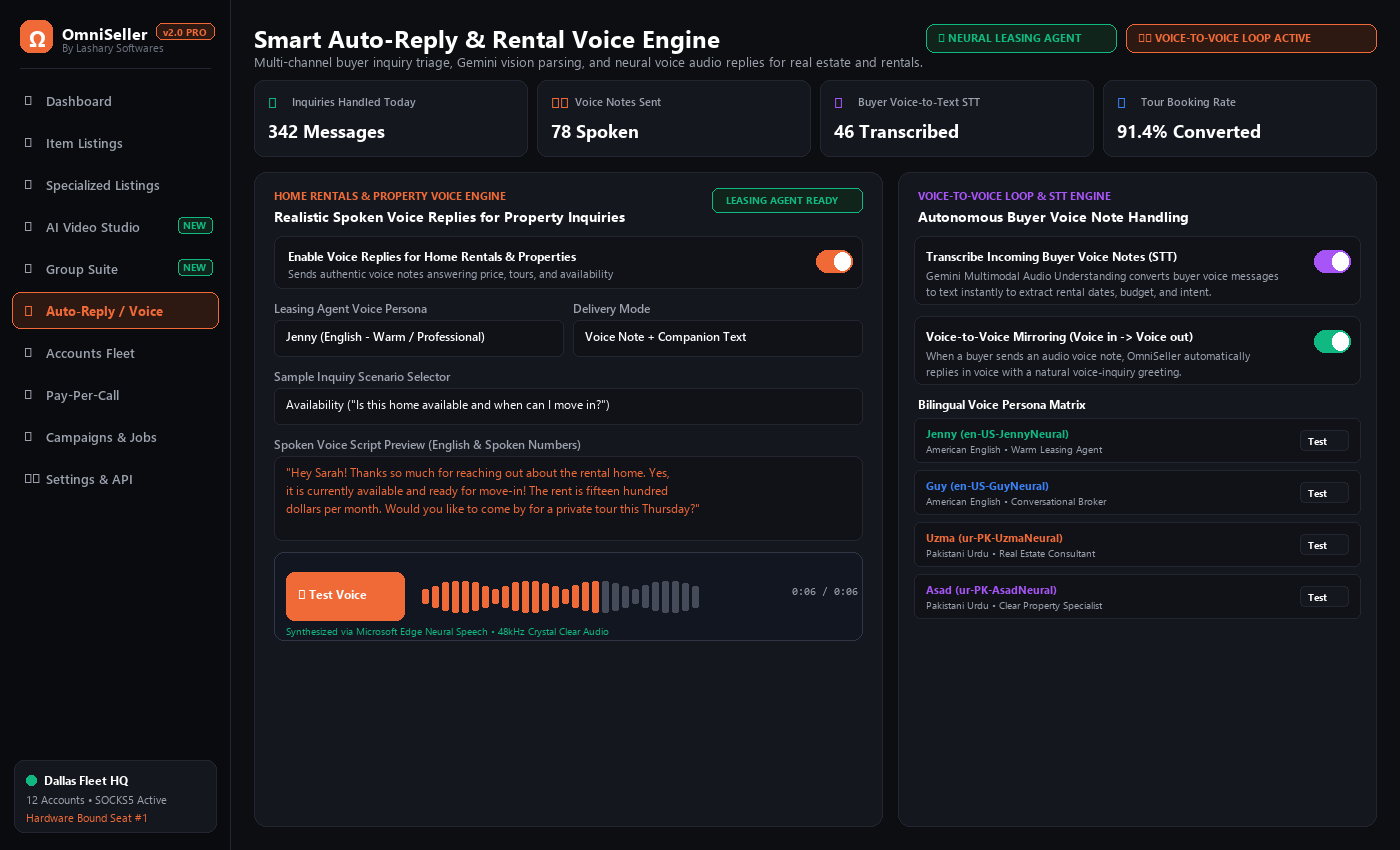Viewport: 1400px width, 850px height.
Task: Disable voice replies for Home Rentals & Properties
Action: click(834, 262)
